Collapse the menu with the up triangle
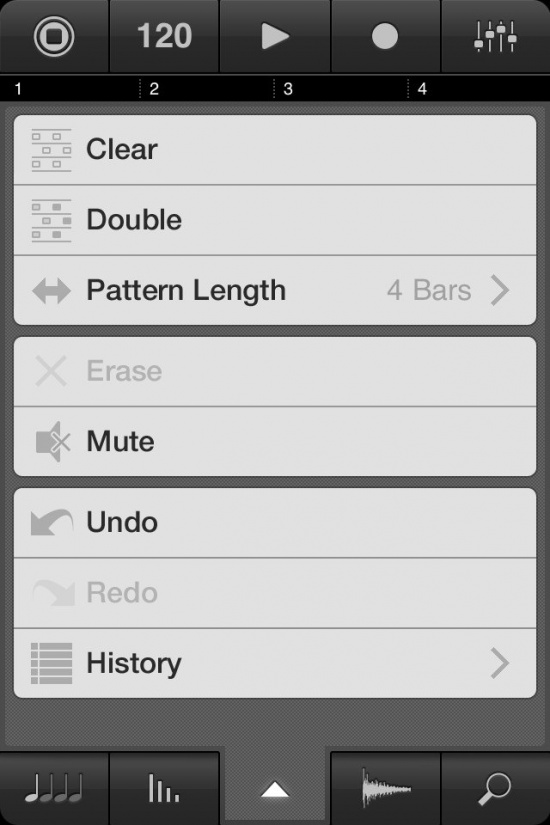This screenshot has width=550, height=825. pos(275,789)
